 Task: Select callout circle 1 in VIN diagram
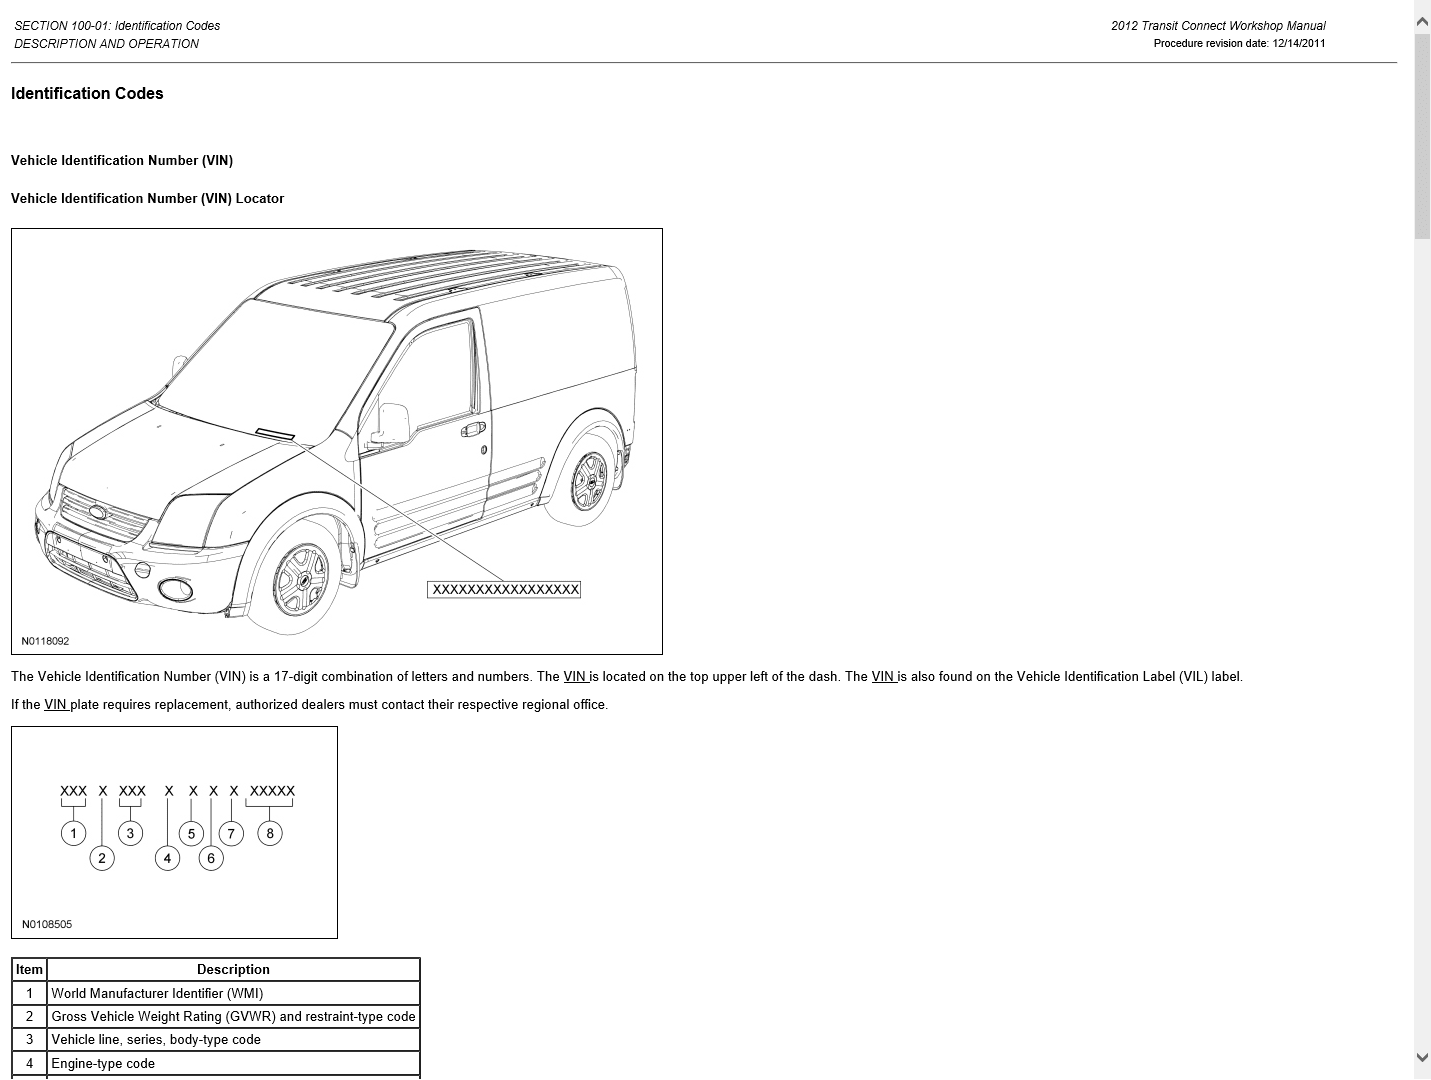pyautogui.click(x=73, y=833)
